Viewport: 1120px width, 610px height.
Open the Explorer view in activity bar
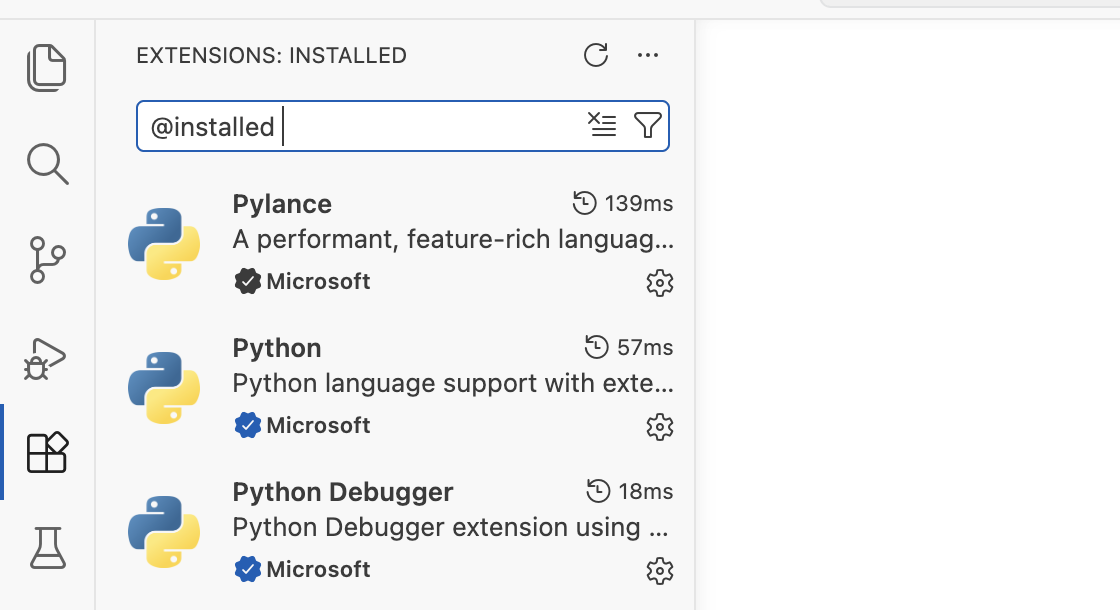tap(47, 68)
